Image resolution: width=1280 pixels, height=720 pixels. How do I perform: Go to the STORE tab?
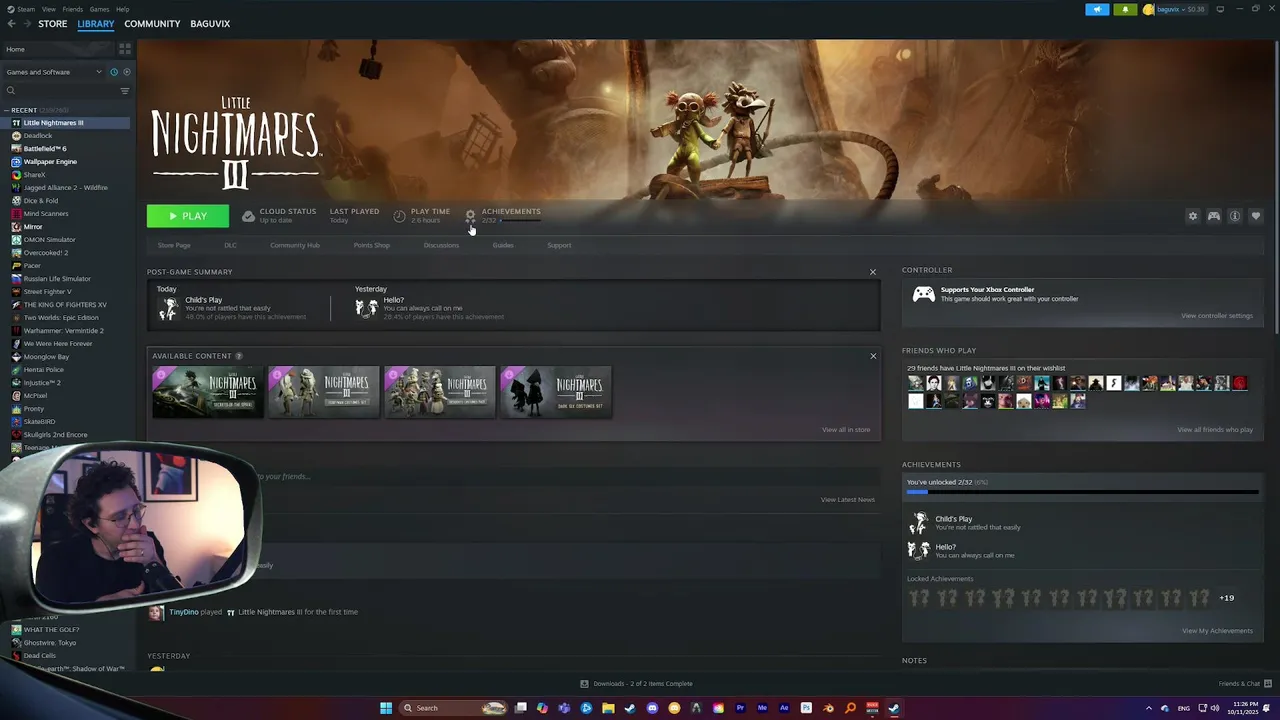[x=52, y=24]
